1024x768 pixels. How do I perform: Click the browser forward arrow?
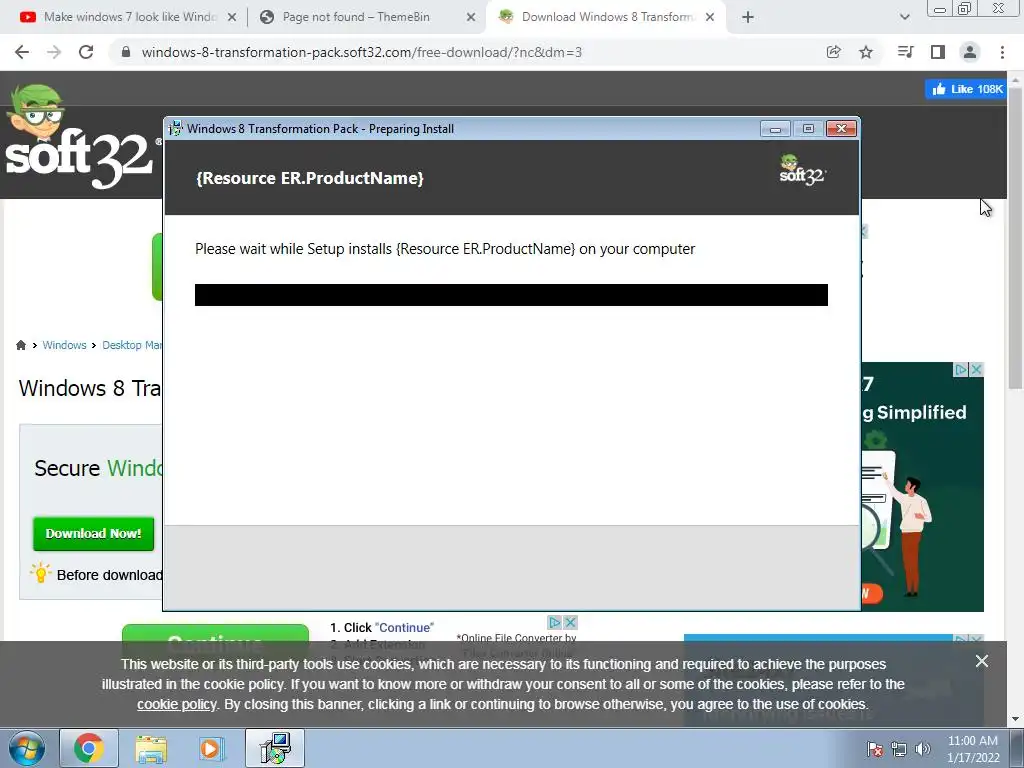tap(54, 52)
